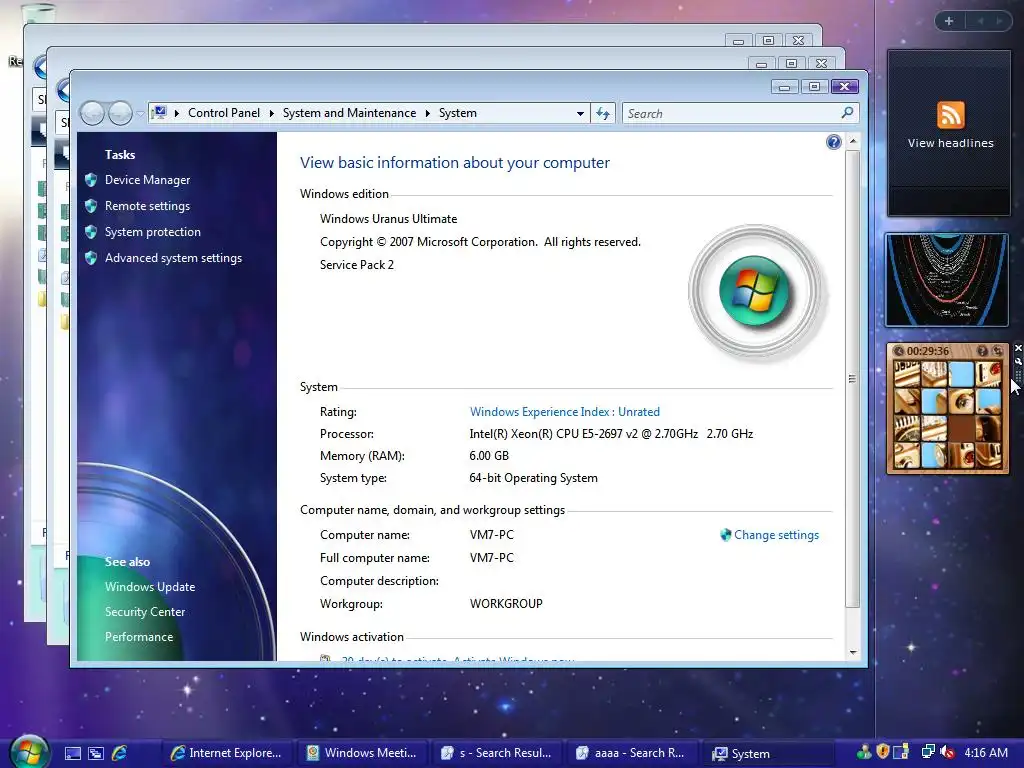Open the recent pages dropdown arrow
This screenshot has width=1024, height=768.
pos(139,114)
